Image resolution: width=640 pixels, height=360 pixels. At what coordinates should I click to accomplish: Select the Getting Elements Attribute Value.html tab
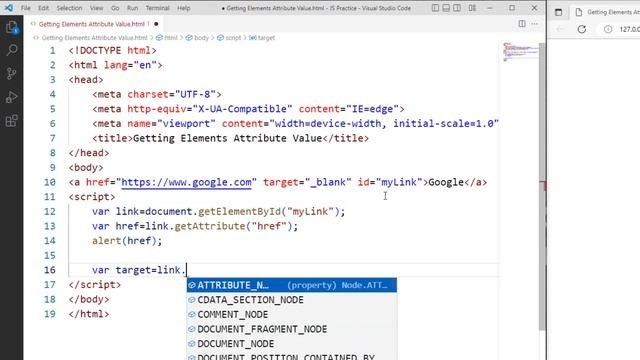coord(94,24)
